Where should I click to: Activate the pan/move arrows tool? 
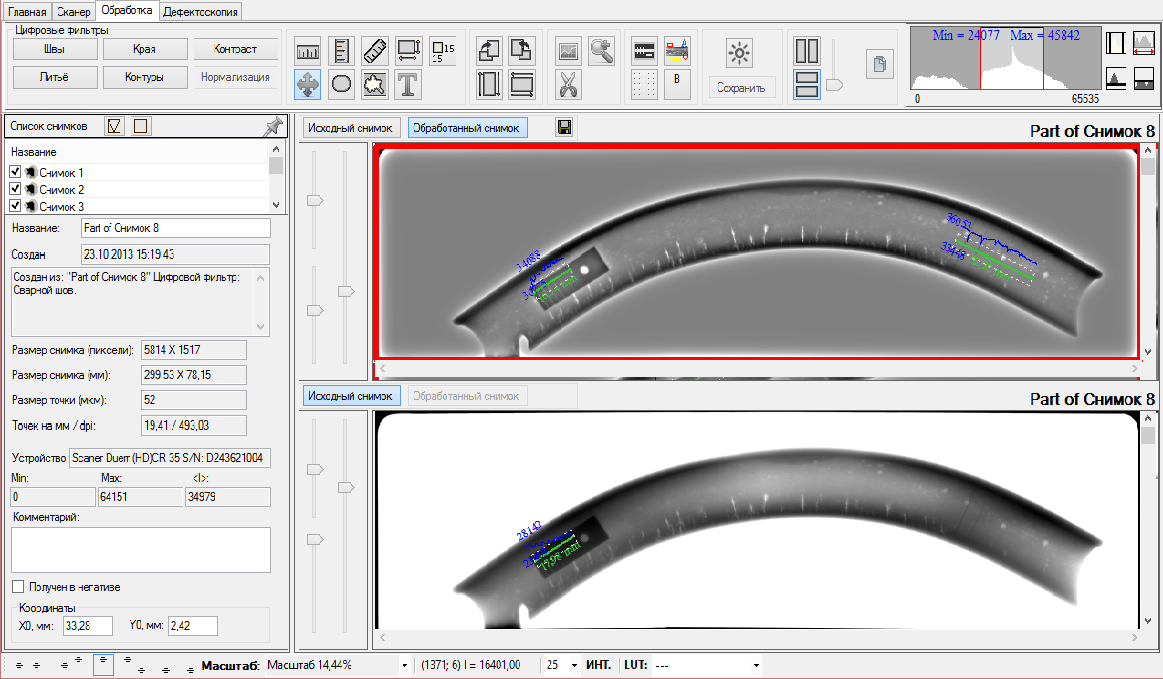pos(308,86)
